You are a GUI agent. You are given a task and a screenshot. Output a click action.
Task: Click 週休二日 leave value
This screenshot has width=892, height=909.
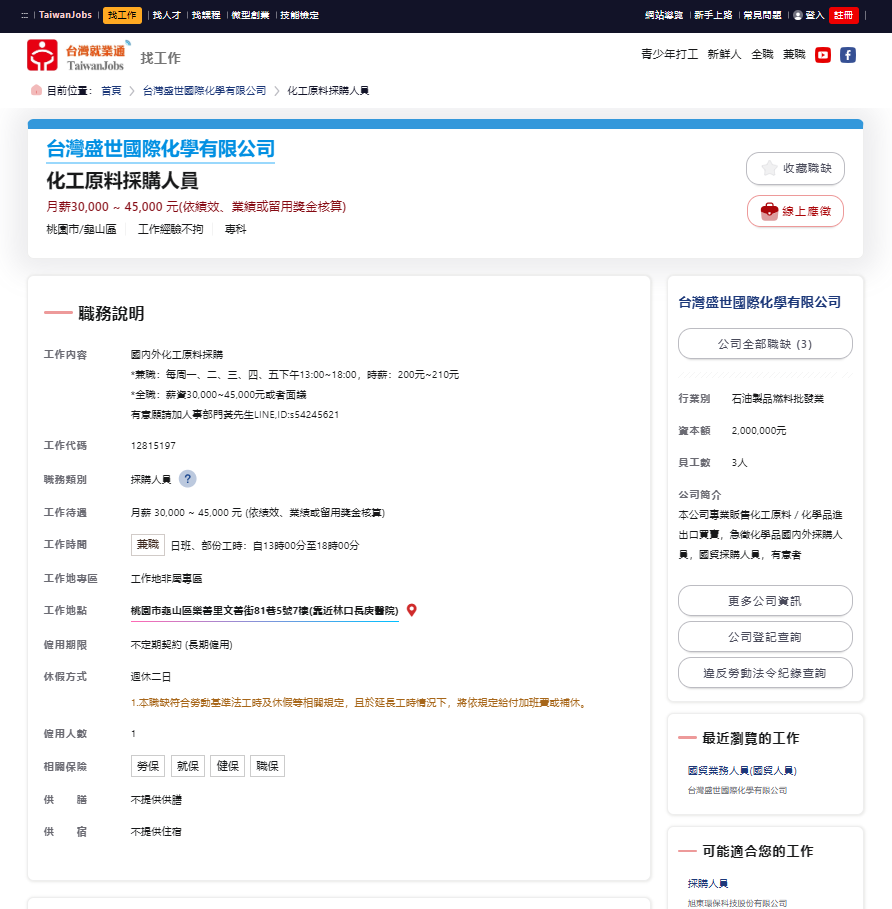tap(151, 677)
